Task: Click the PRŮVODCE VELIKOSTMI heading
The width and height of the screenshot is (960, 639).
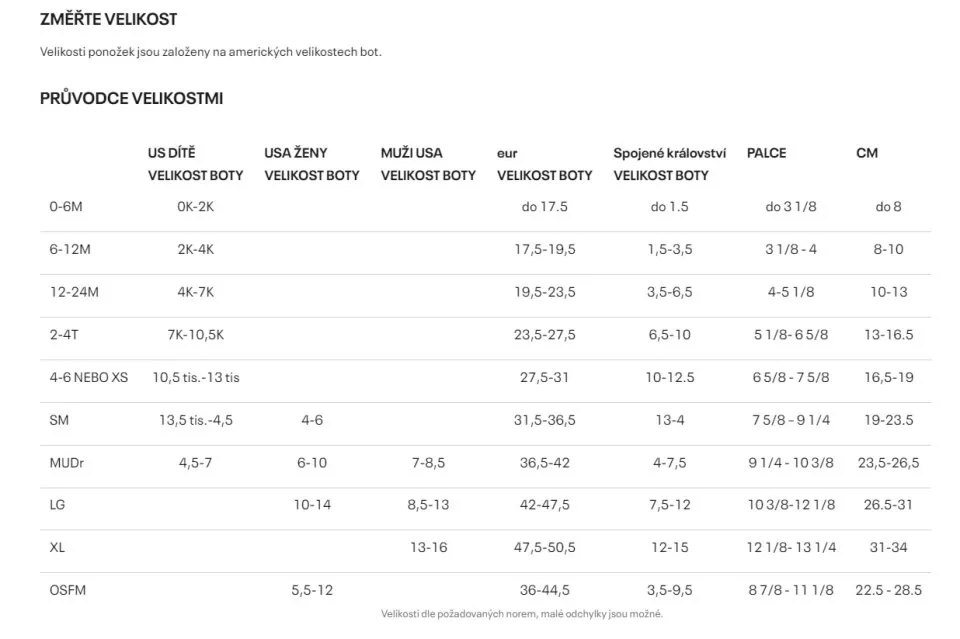Action: 131,98
